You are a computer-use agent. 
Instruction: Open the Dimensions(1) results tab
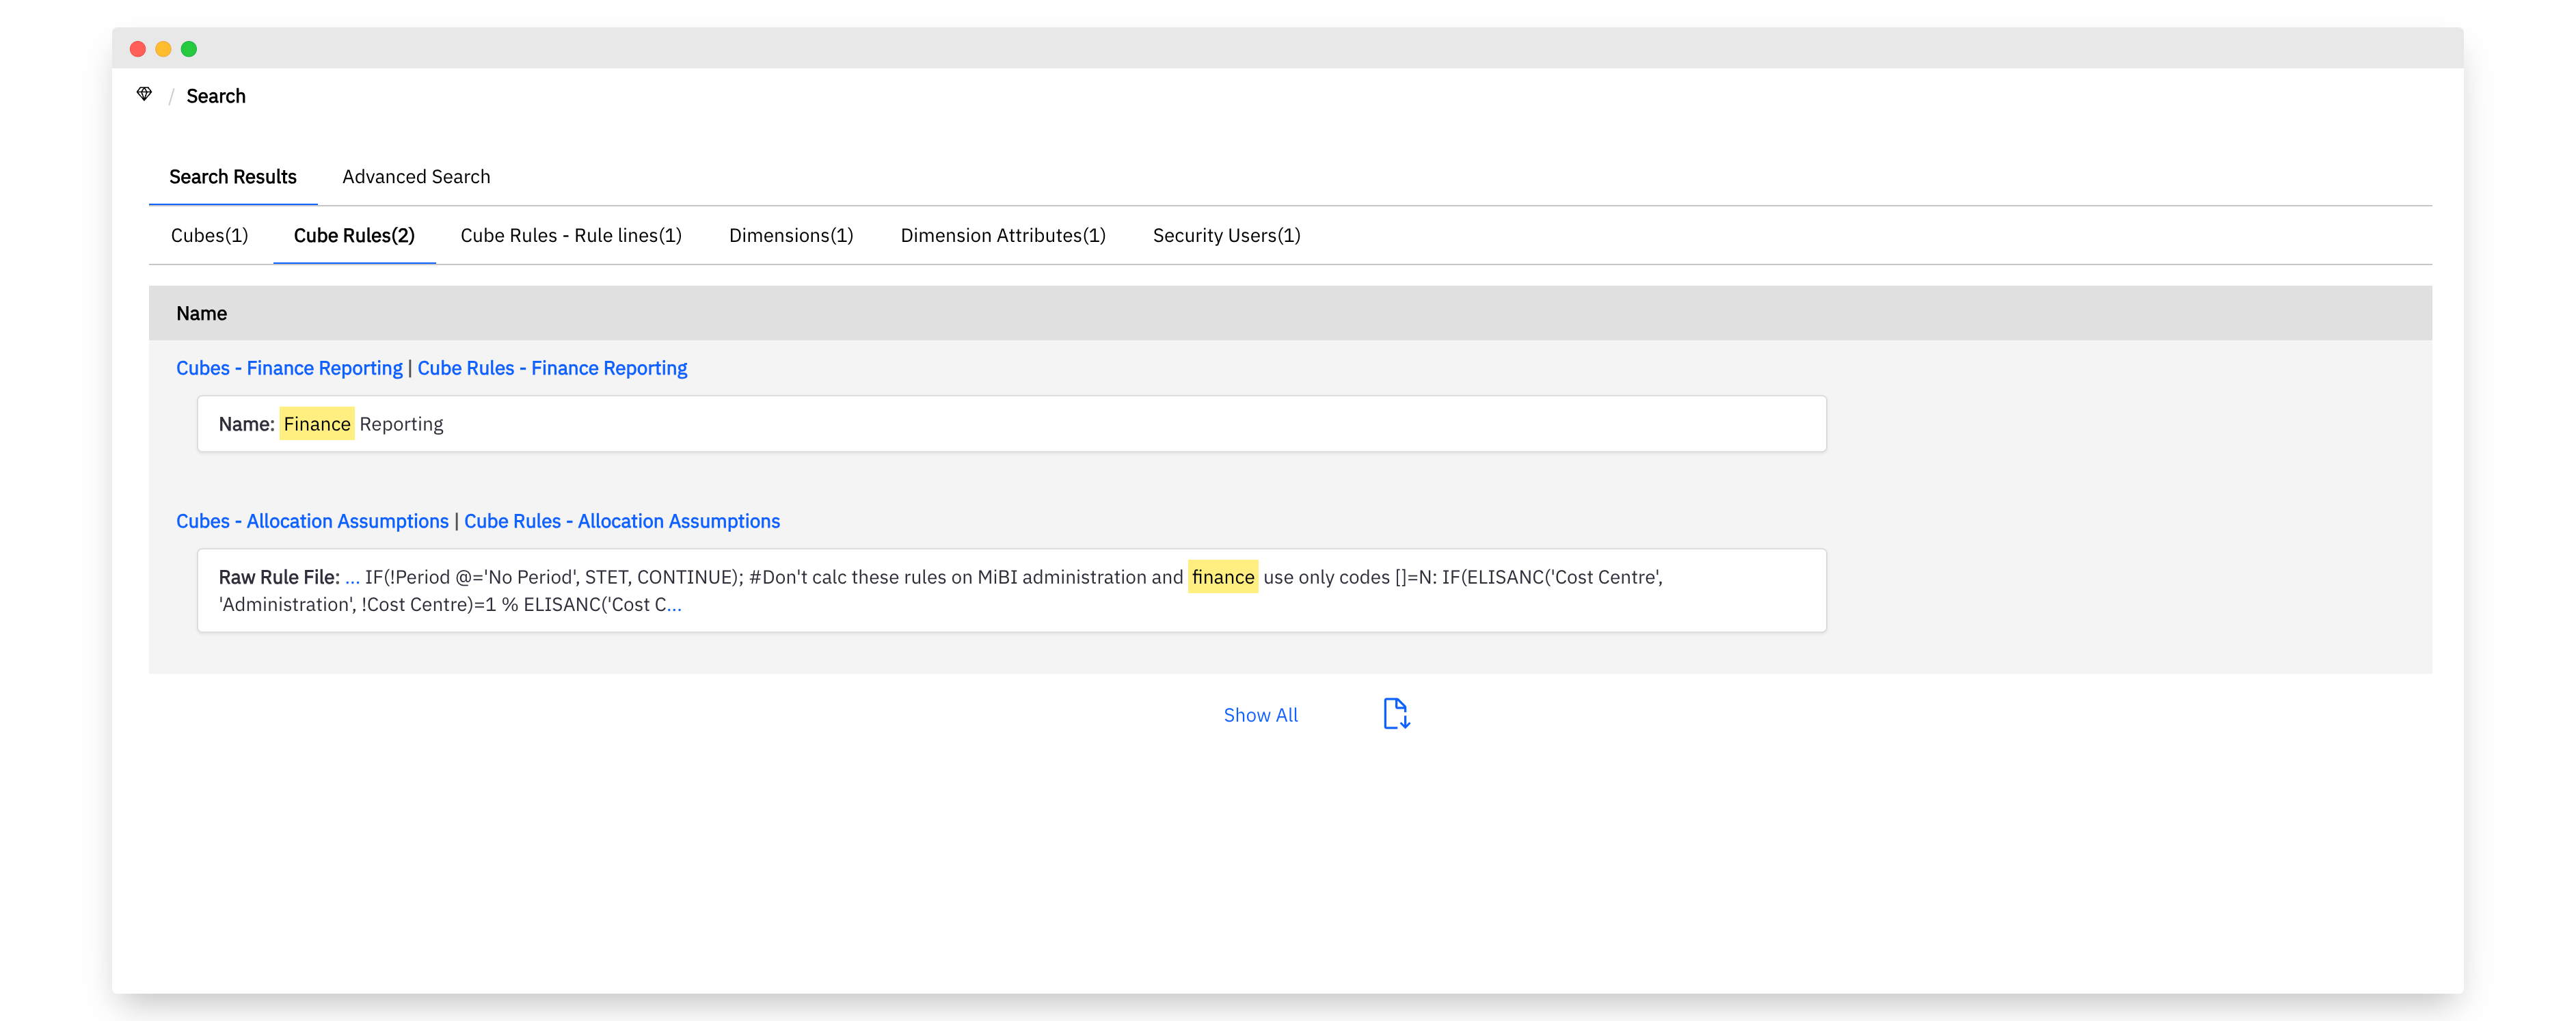click(791, 235)
